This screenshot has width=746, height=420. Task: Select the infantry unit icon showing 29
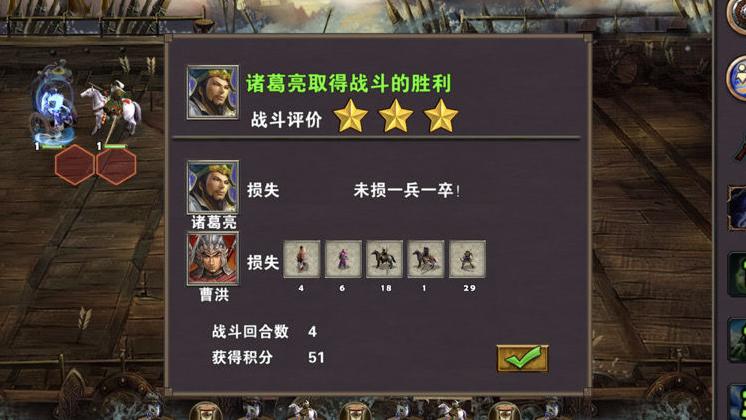click(467, 259)
